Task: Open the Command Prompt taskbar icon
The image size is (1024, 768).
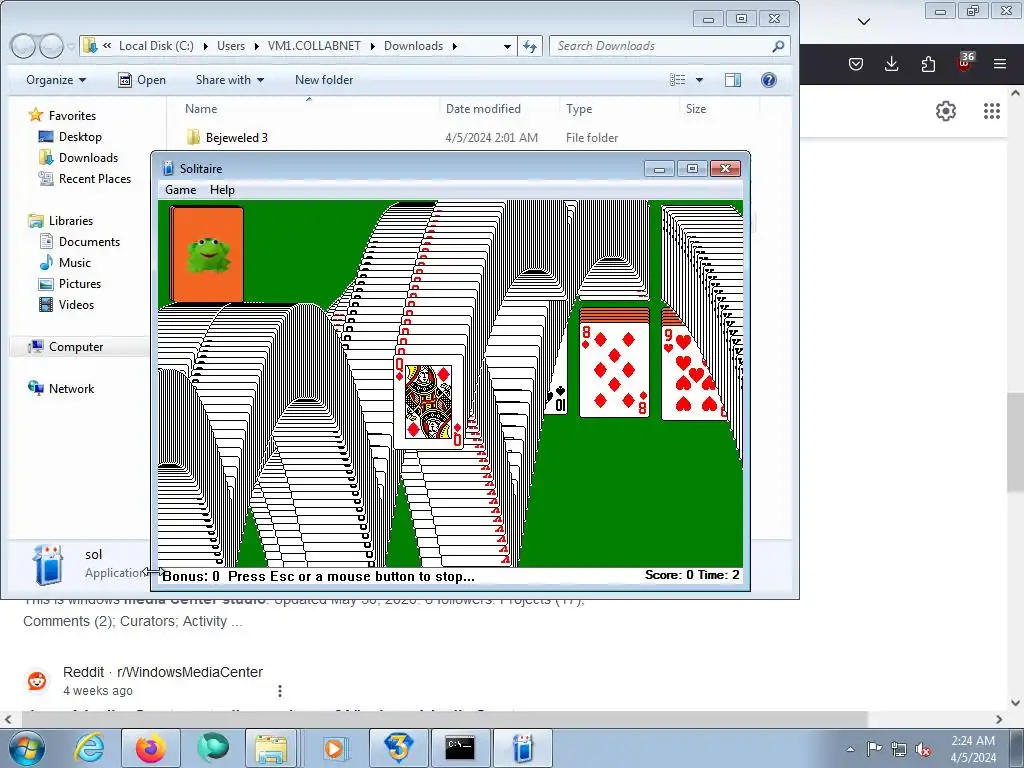Action: pyautogui.click(x=460, y=748)
